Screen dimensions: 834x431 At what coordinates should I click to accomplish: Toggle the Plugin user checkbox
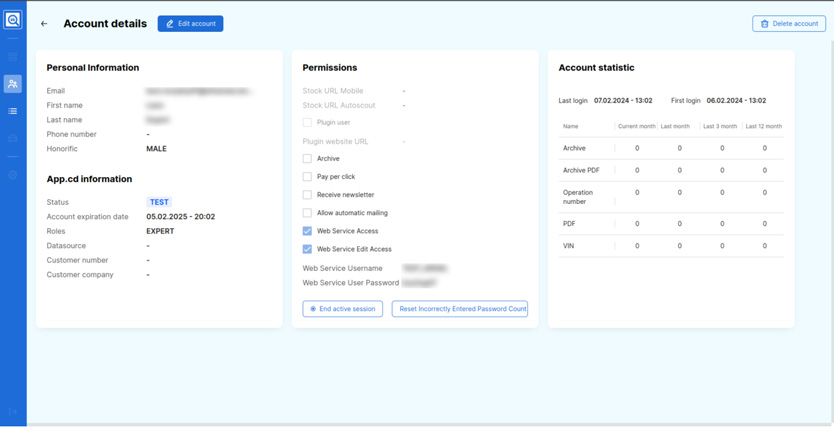coord(308,123)
